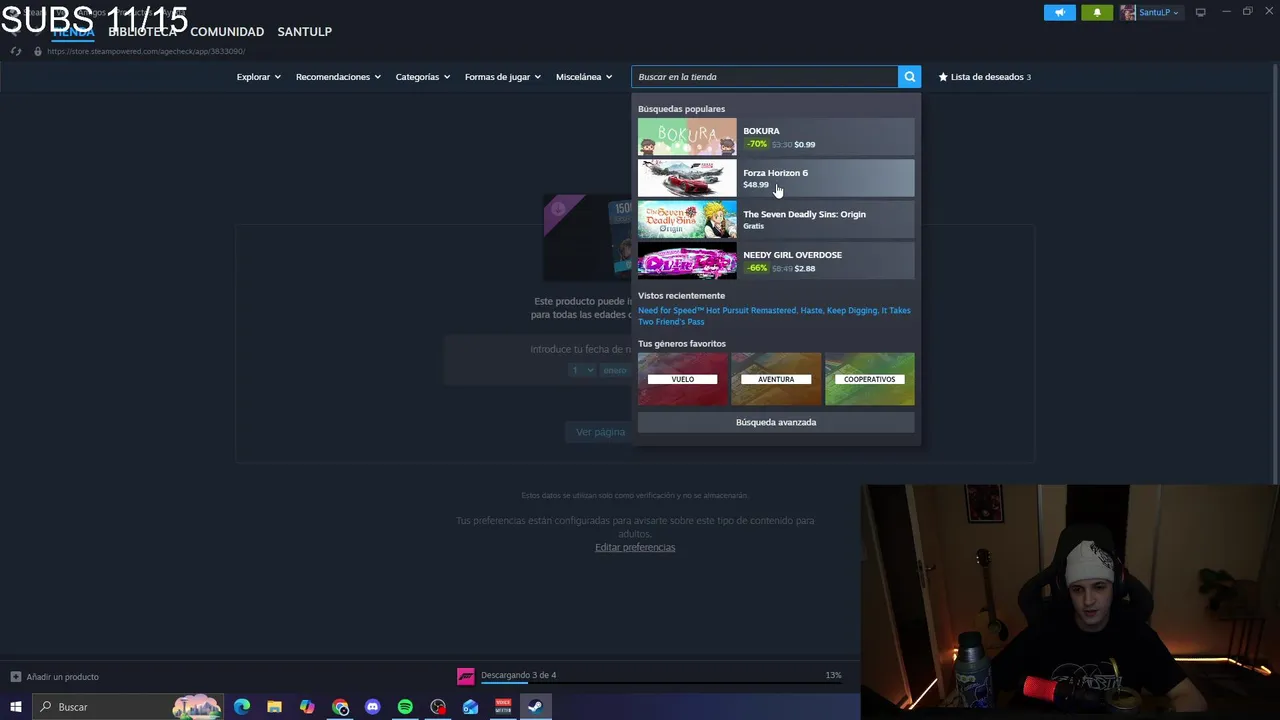Open Discord from taskbar
This screenshot has height=720, width=1280.
tap(372, 707)
